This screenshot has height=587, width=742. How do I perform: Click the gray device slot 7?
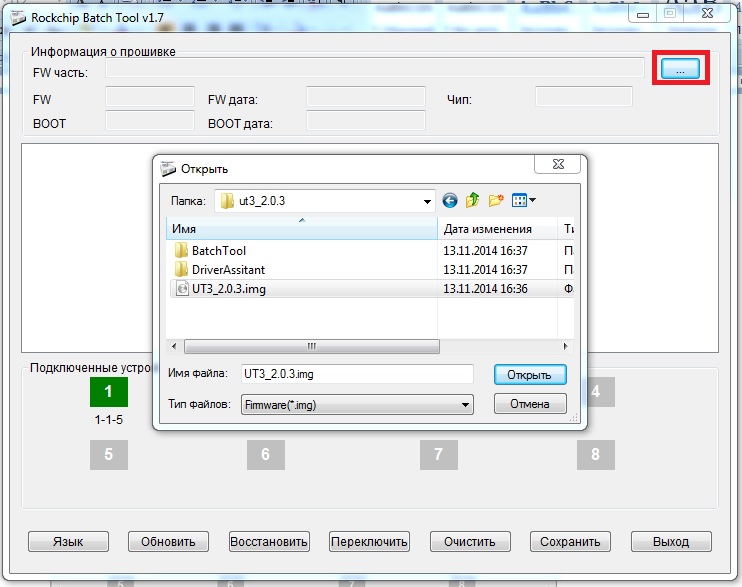pyautogui.click(x=438, y=454)
